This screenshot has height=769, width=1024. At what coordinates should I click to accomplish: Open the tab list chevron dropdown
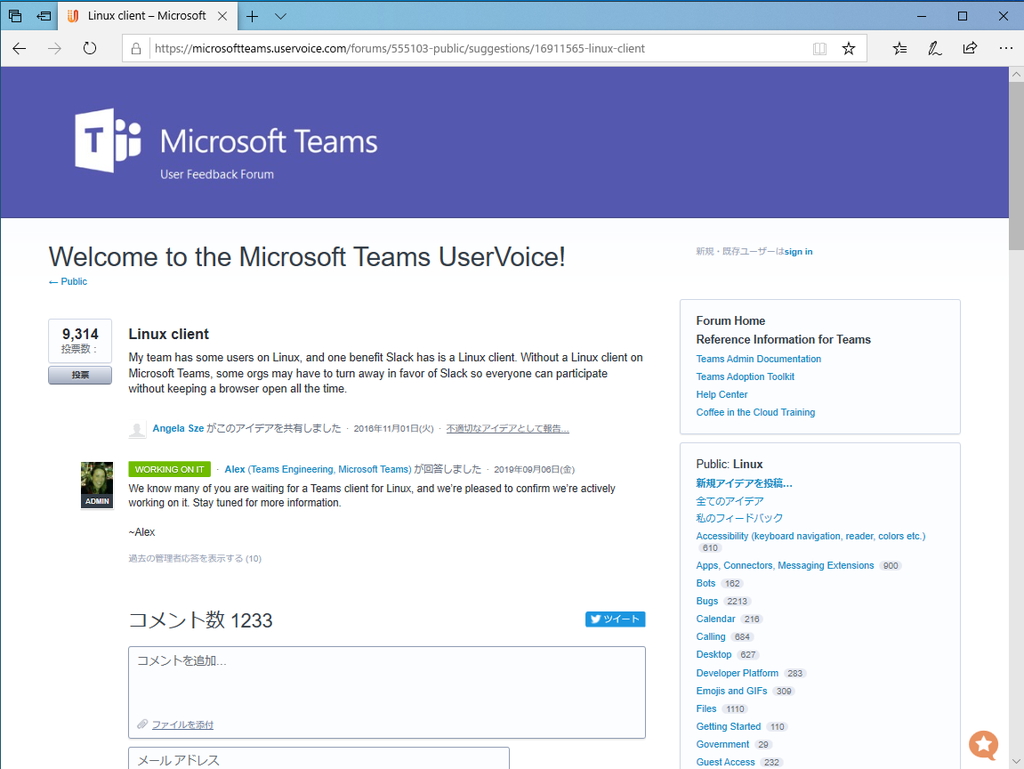point(280,16)
